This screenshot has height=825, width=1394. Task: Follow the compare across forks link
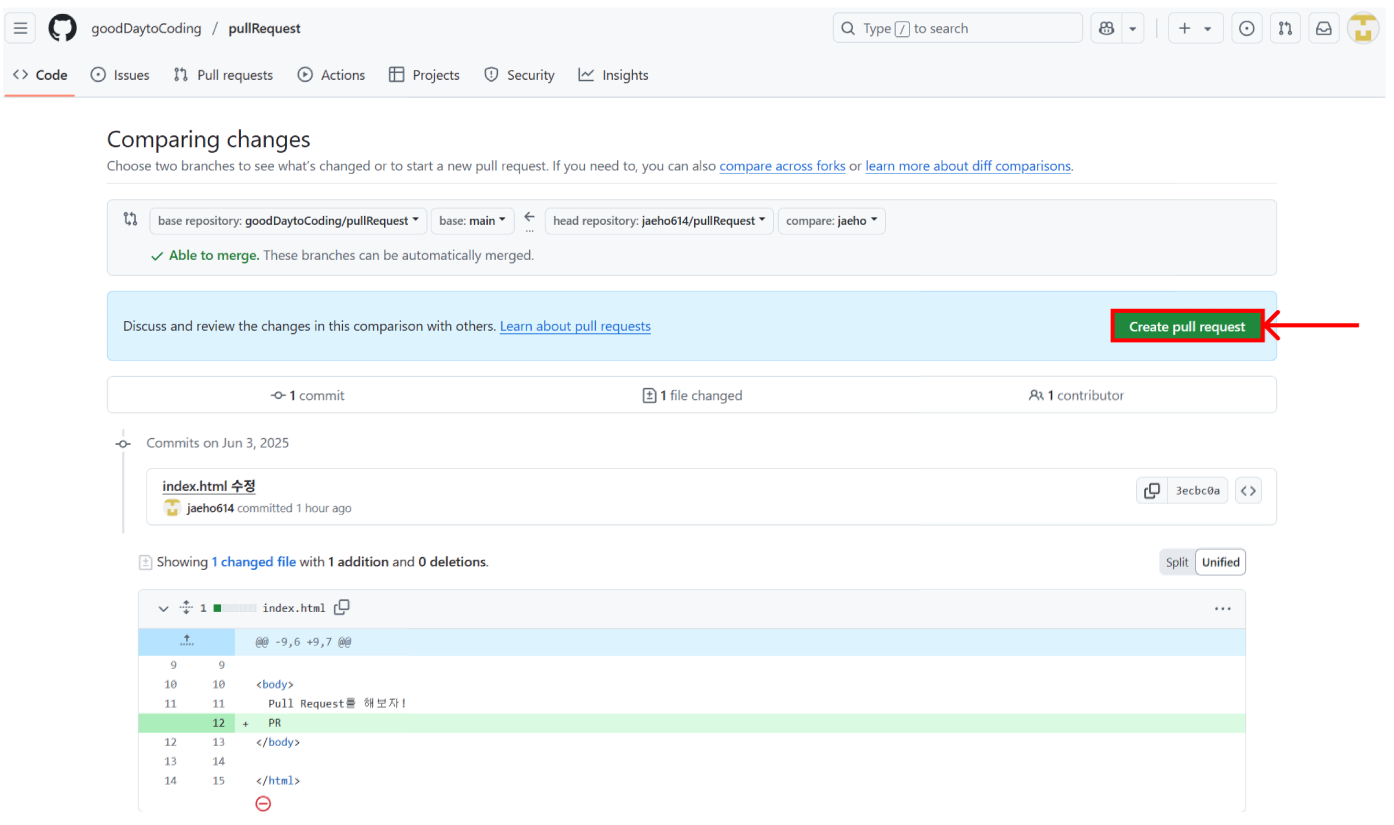point(782,166)
